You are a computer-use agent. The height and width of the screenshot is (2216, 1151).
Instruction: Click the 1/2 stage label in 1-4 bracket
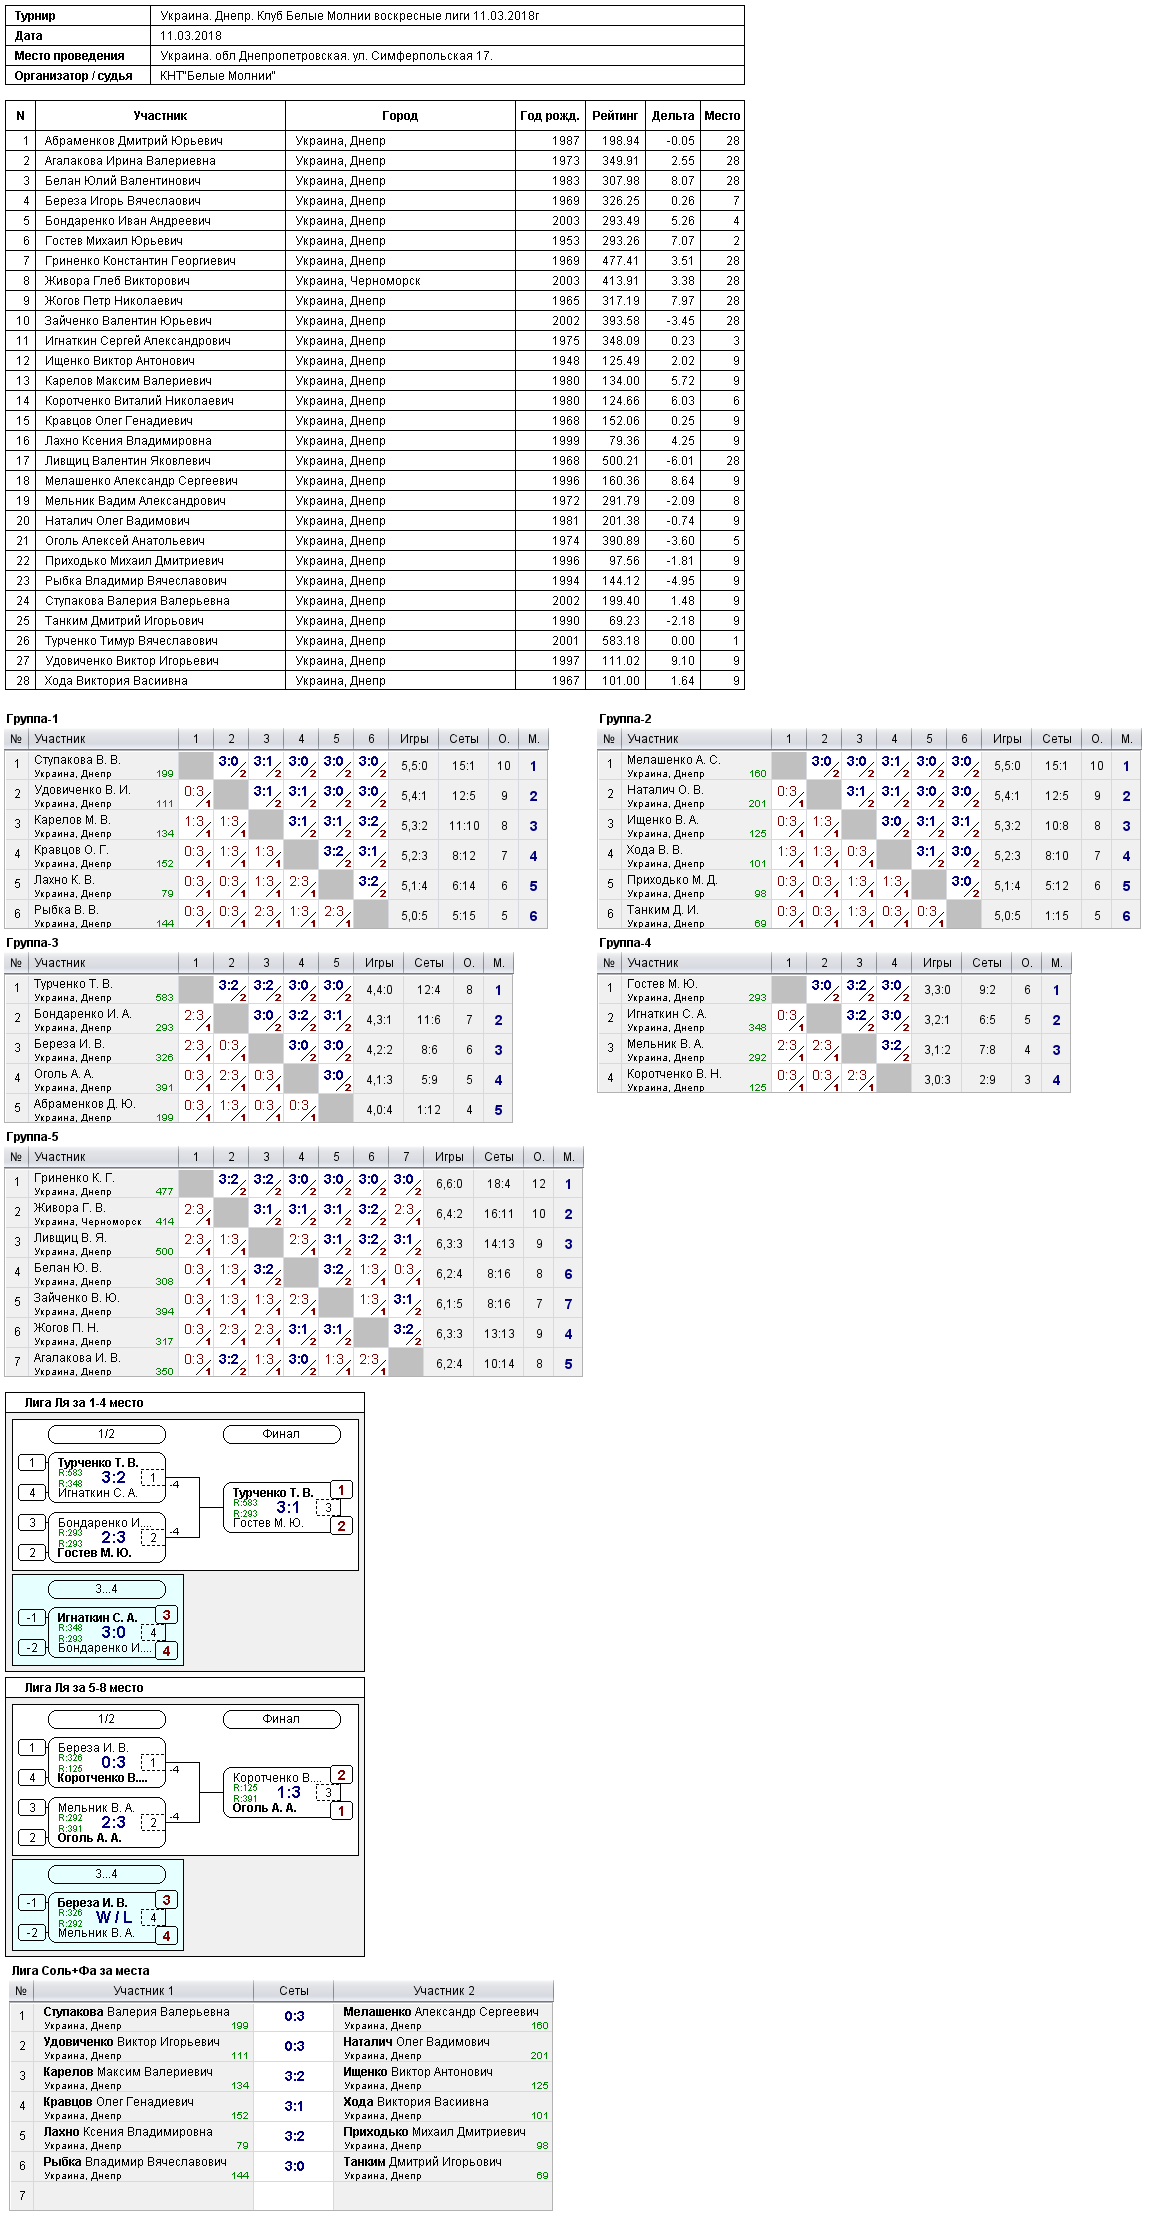[106, 1434]
